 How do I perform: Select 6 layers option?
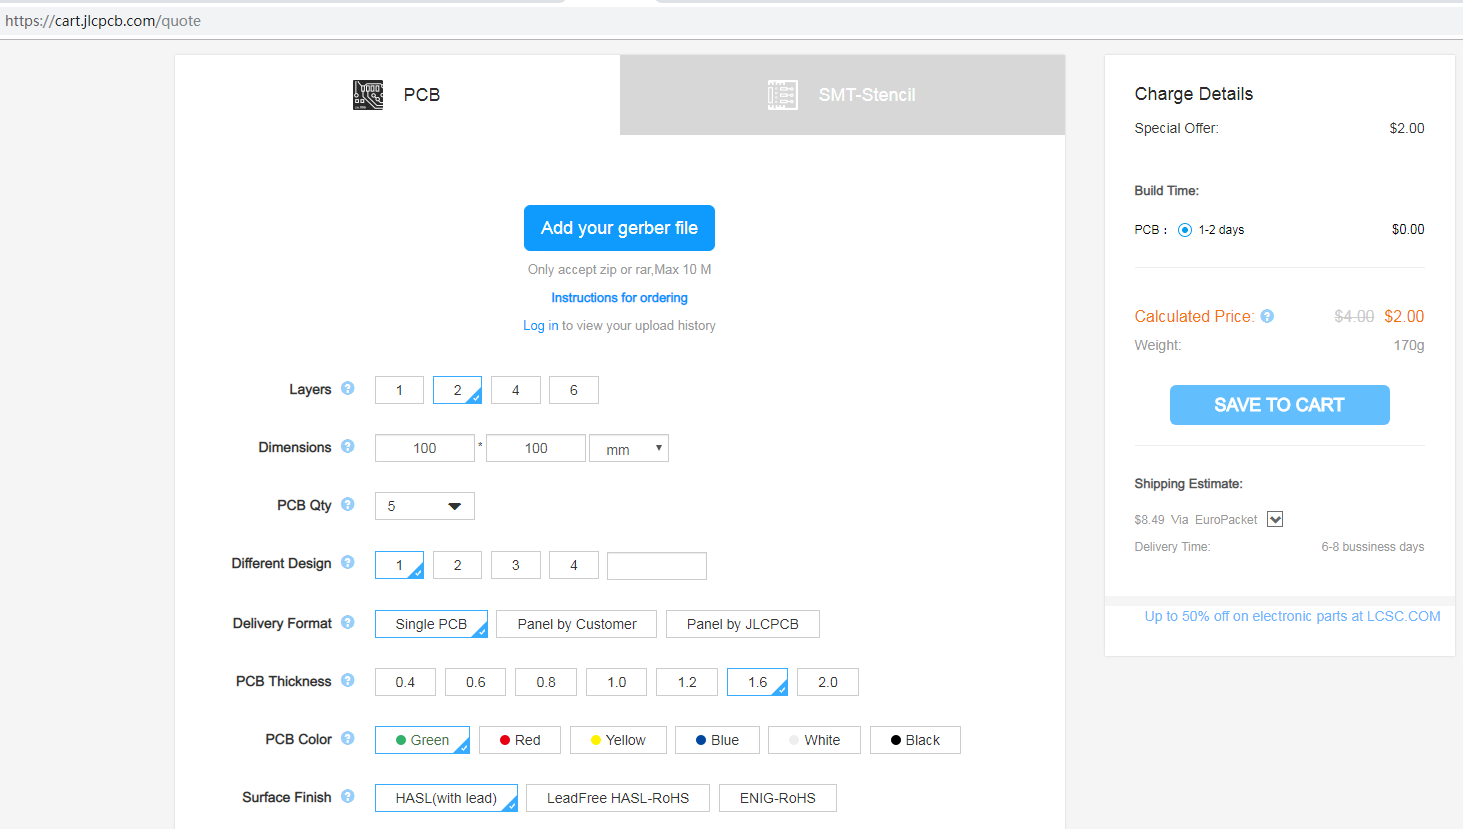tap(574, 390)
